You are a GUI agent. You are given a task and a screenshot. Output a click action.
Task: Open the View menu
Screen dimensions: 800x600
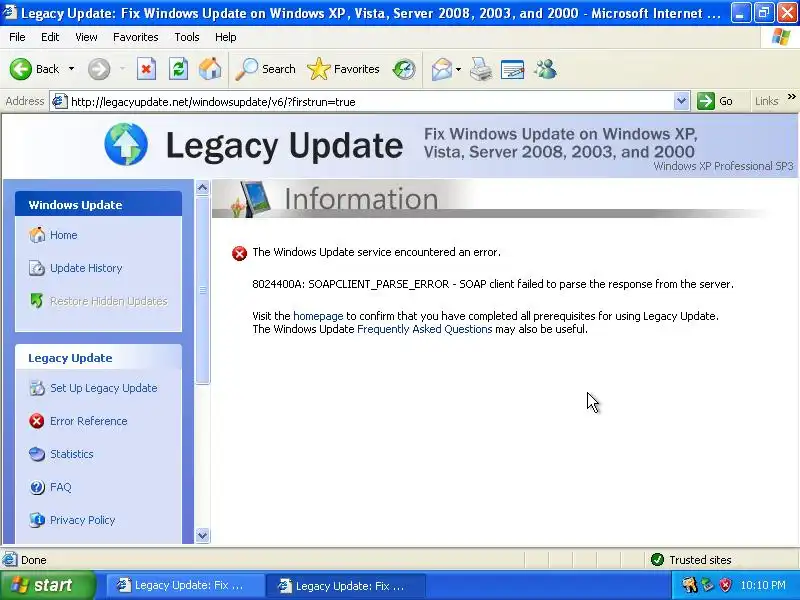pos(86,37)
